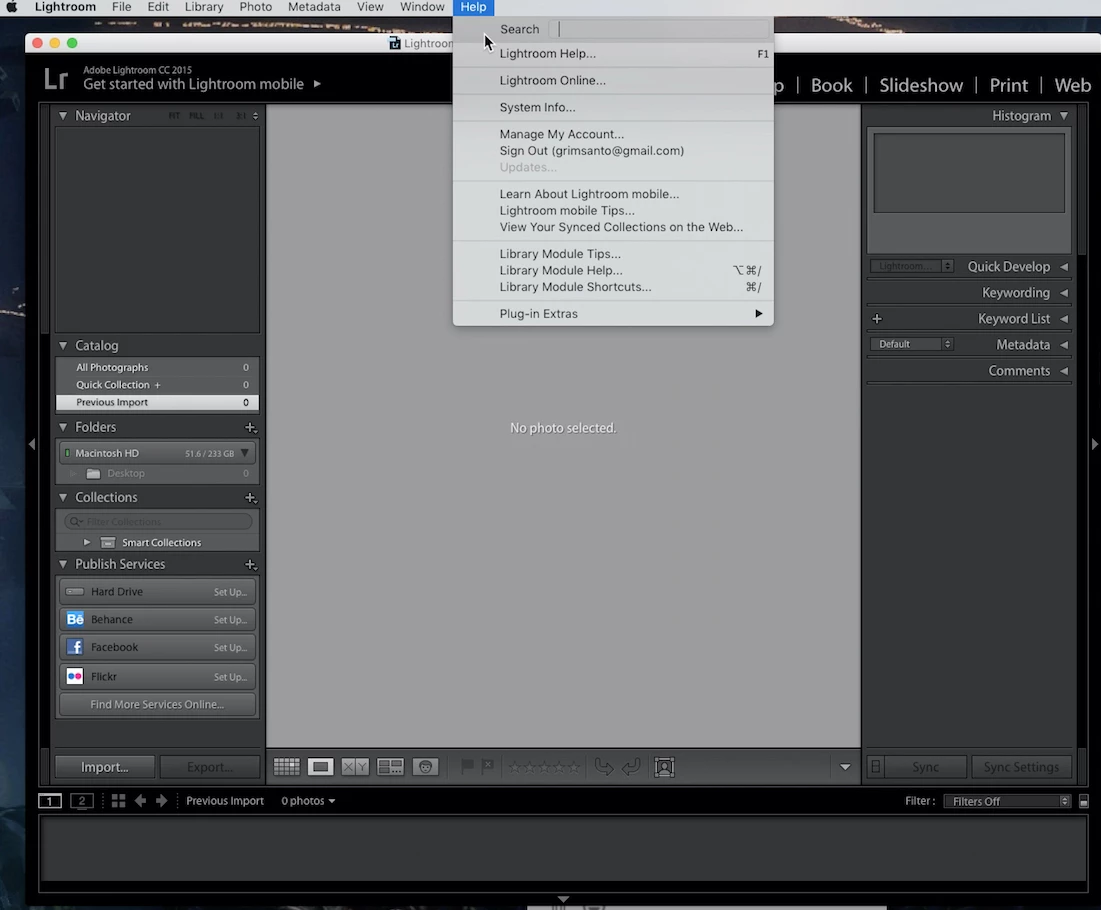The width and height of the screenshot is (1101, 910).
Task: Click Behance service icon
Action: pos(75,619)
